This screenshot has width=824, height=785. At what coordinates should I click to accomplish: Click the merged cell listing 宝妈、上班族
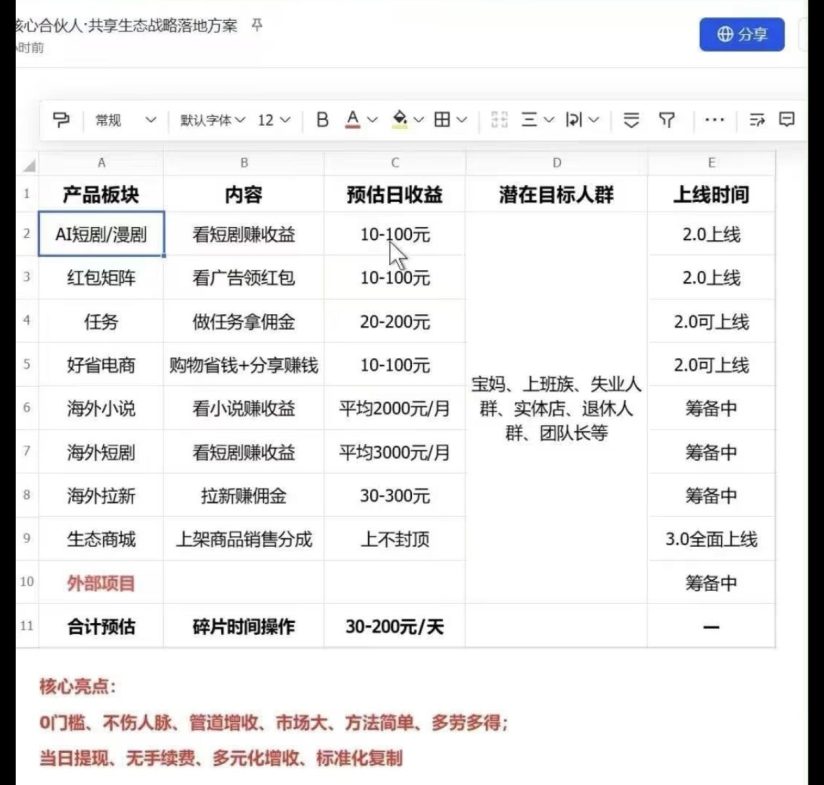(557, 408)
